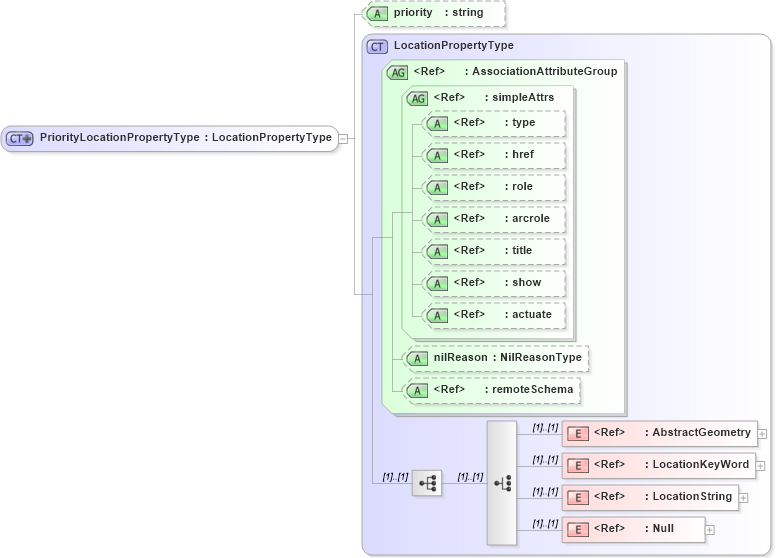Select the ': Null' element label
This screenshot has width=776, height=558.
[659, 528]
